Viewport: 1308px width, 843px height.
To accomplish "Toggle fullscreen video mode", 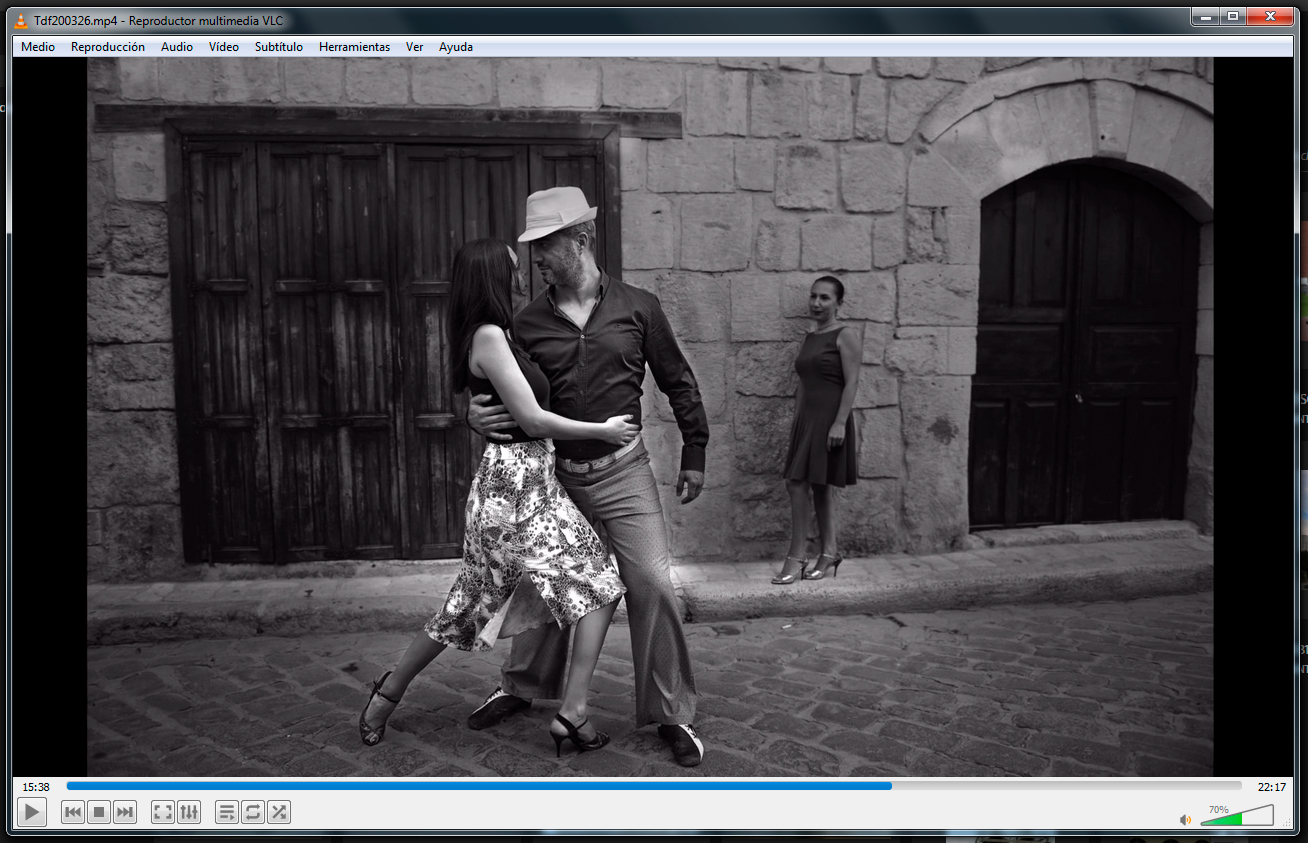I will pos(163,812).
